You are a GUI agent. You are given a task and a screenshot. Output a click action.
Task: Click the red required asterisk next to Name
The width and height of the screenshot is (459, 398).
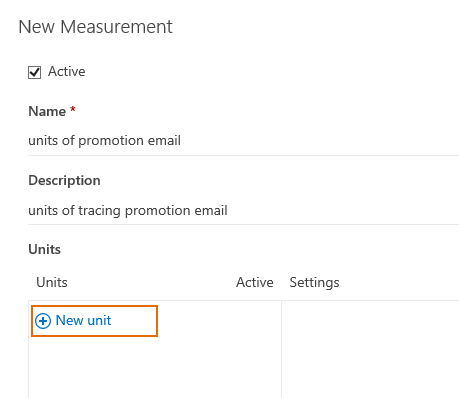pyautogui.click(x=73, y=110)
